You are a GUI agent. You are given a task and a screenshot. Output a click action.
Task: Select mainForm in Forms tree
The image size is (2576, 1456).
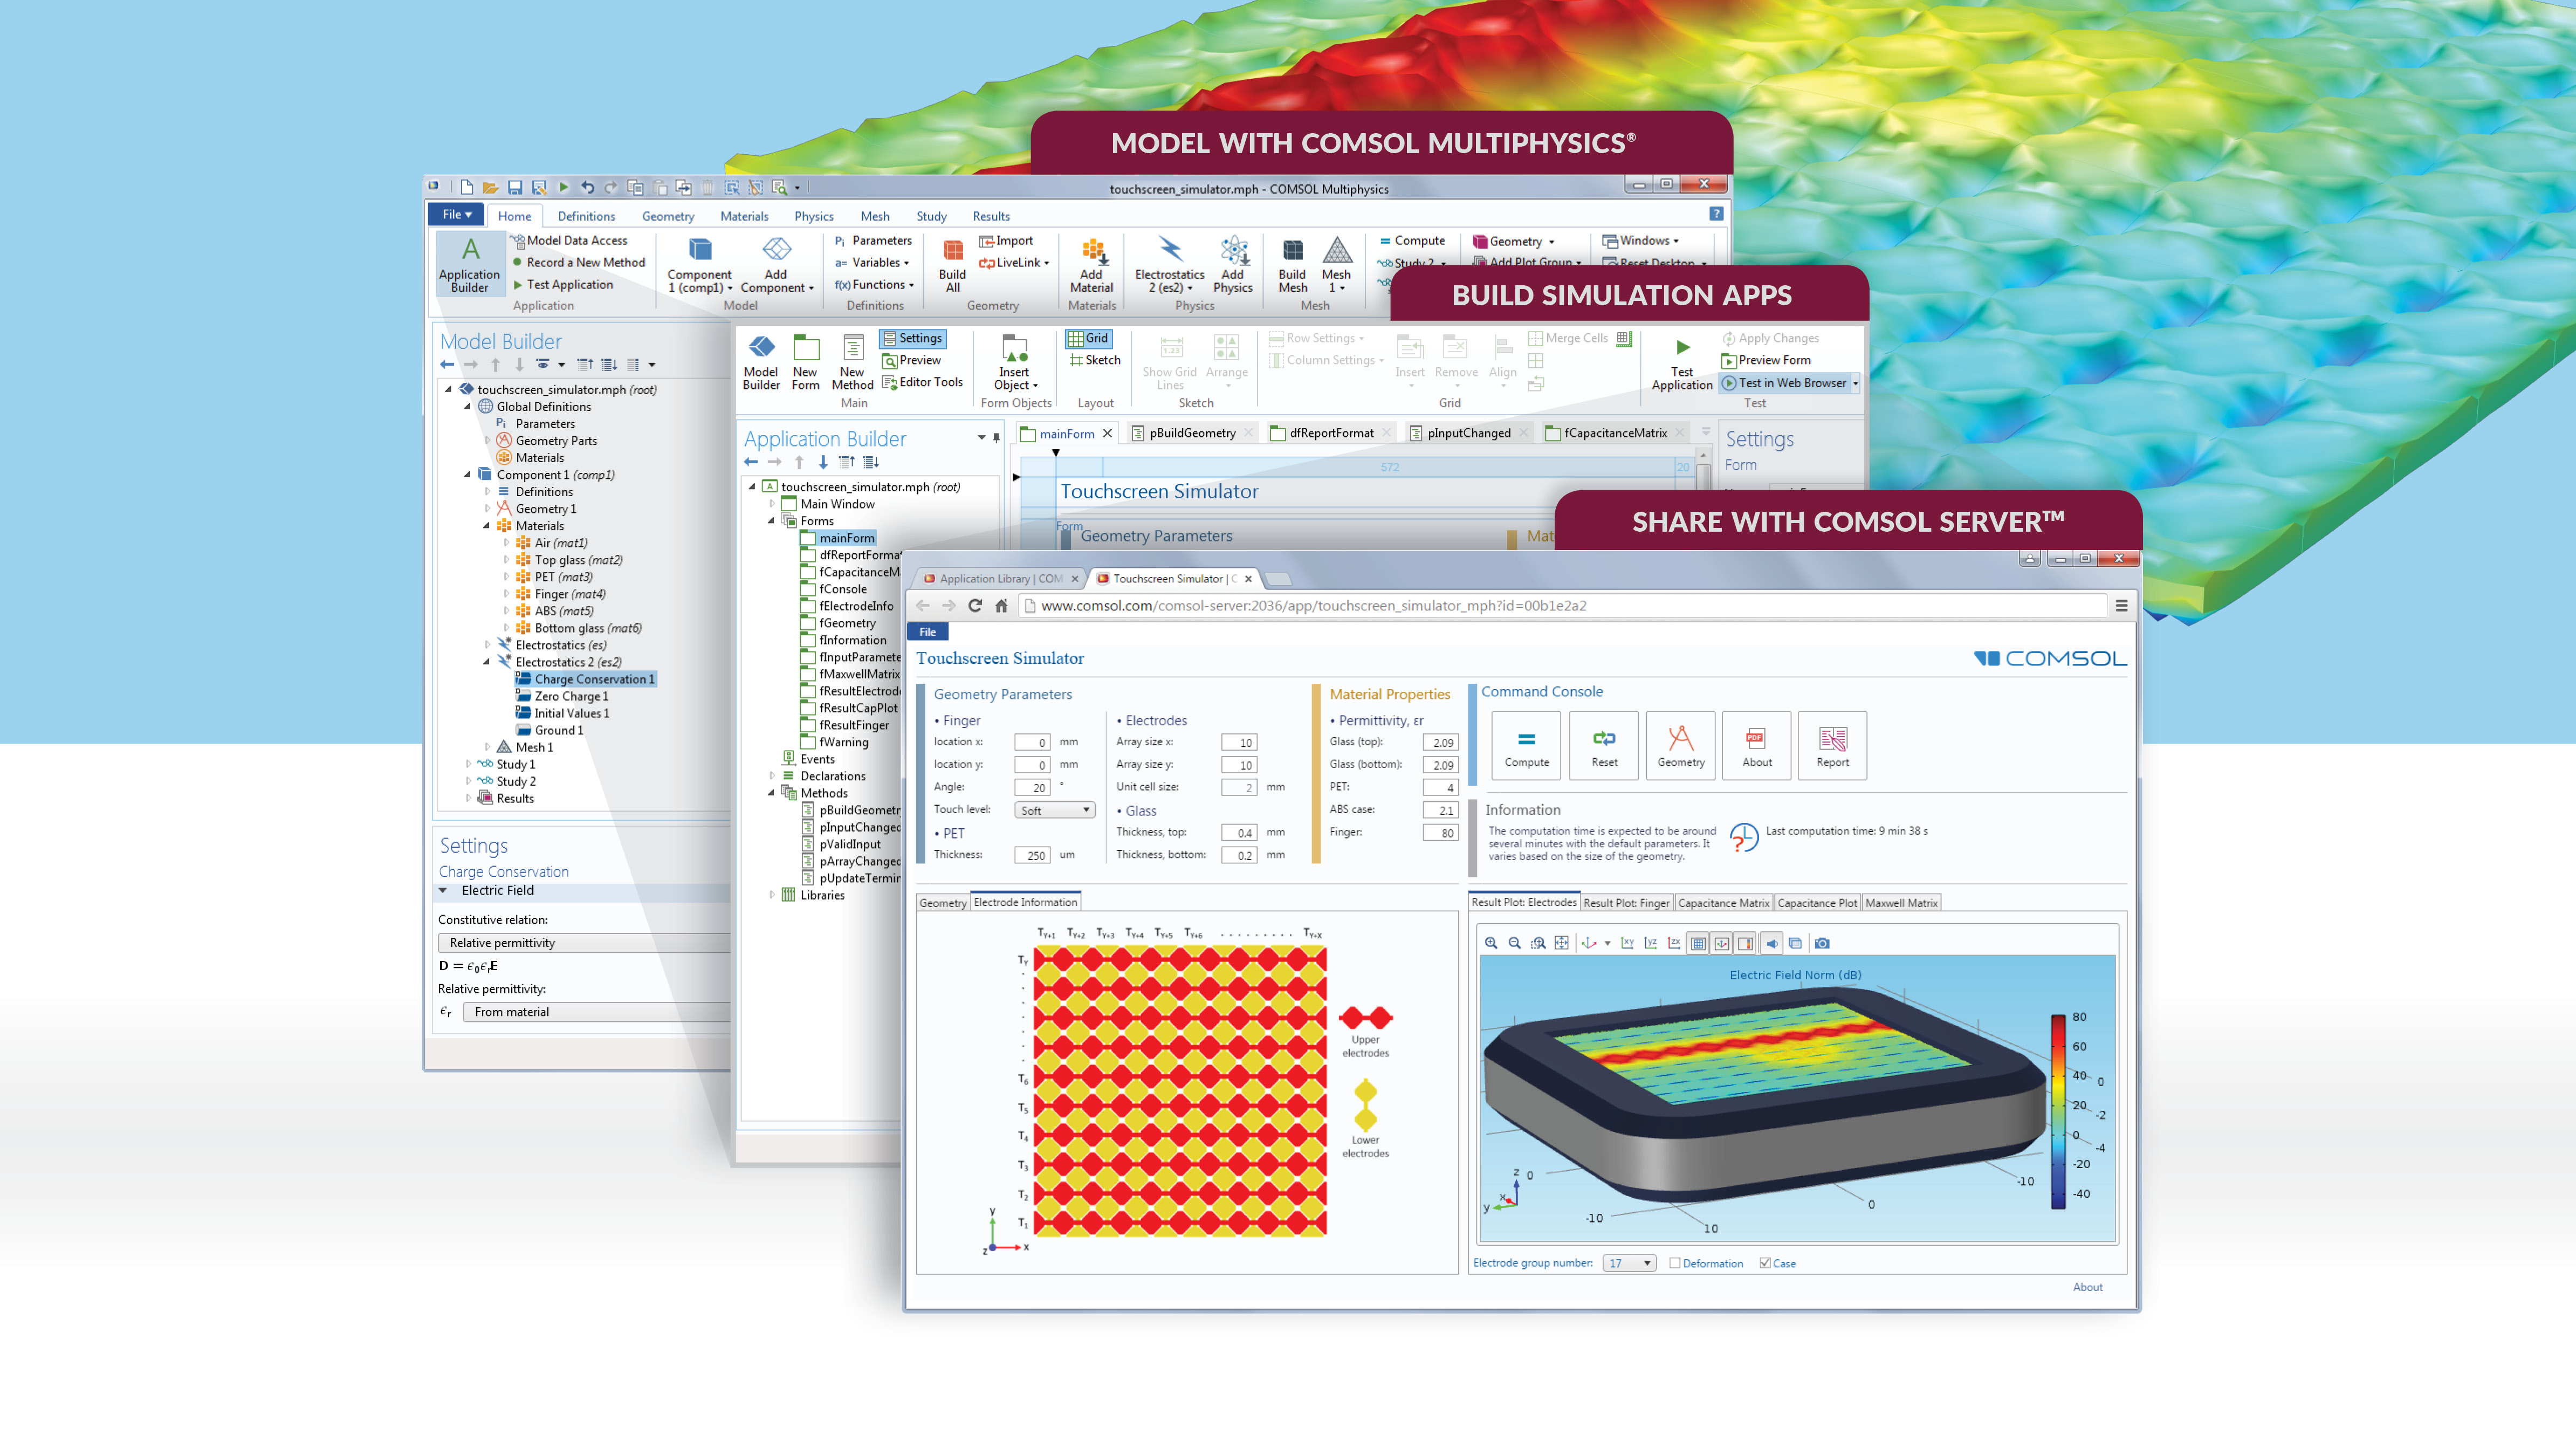(x=838, y=538)
